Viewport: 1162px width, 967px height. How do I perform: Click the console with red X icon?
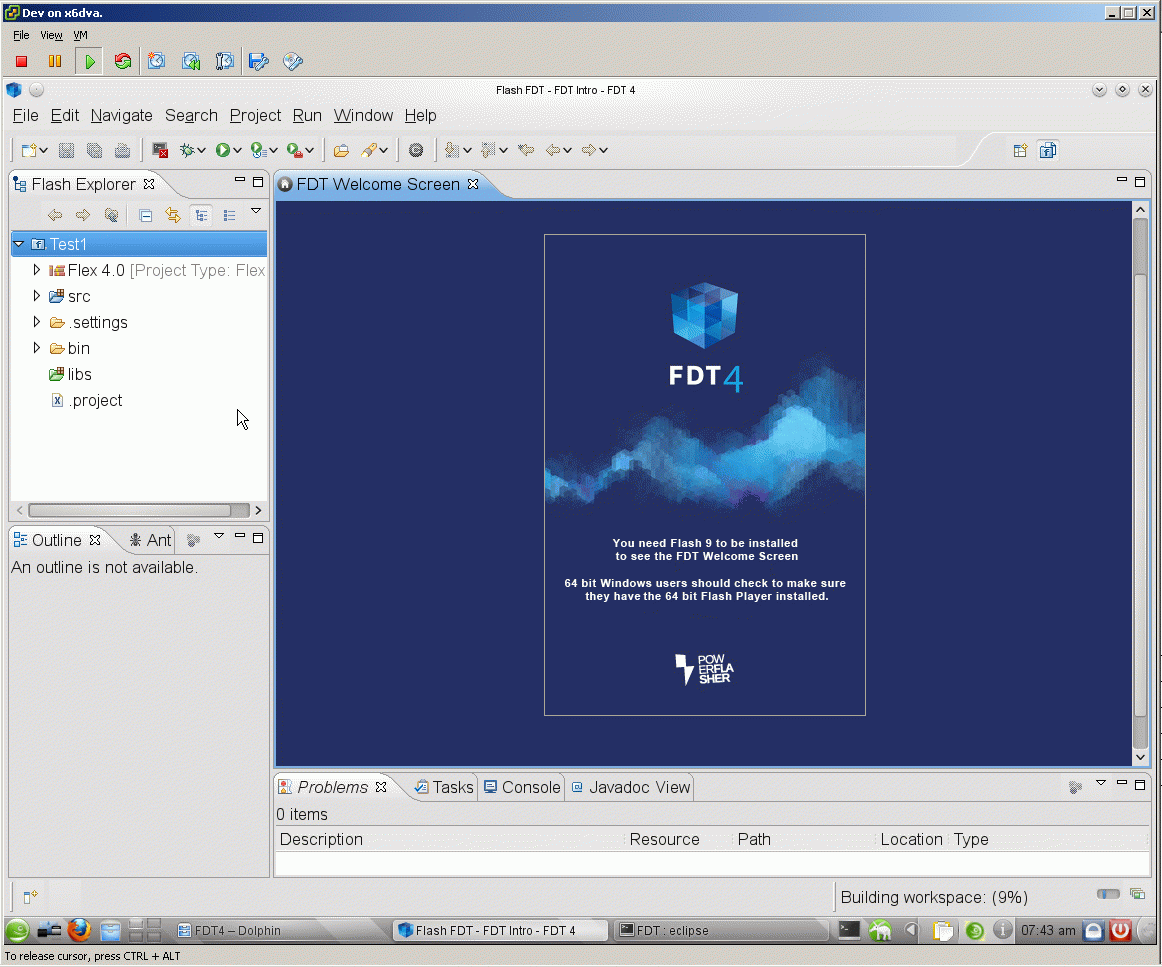(x=159, y=150)
